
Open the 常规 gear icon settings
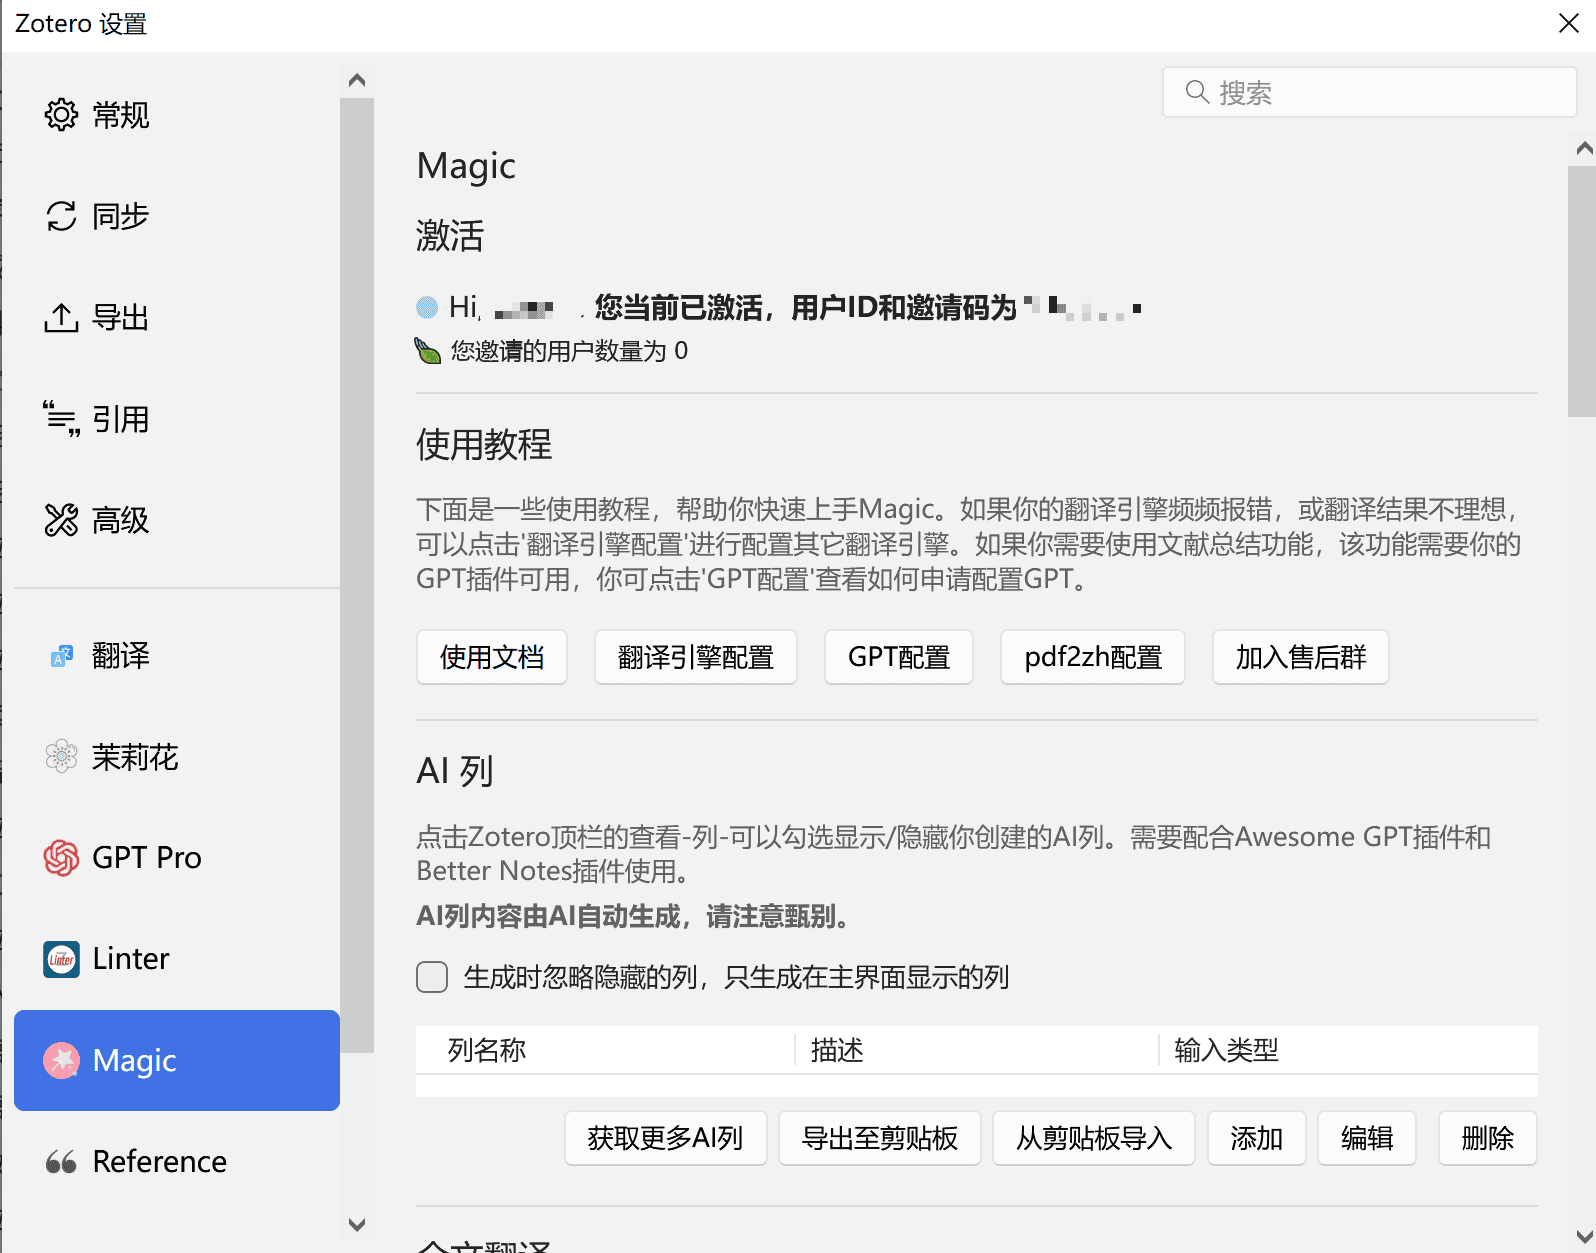coord(61,115)
